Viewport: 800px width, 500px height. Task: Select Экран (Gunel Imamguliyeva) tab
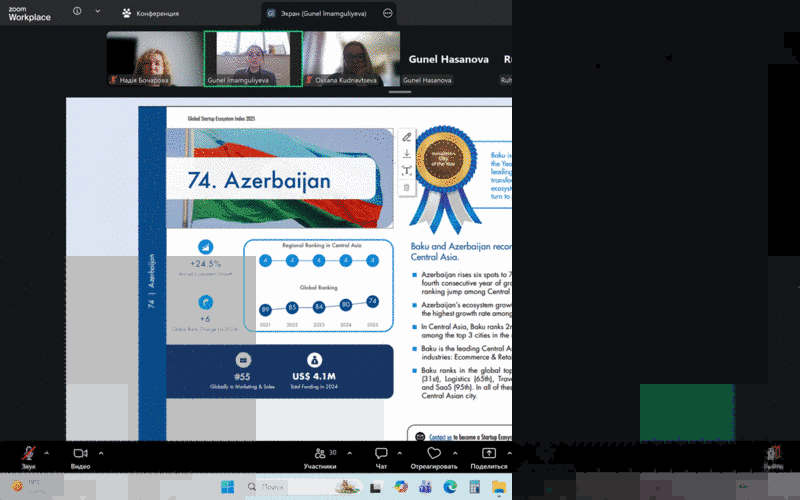(323, 13)
